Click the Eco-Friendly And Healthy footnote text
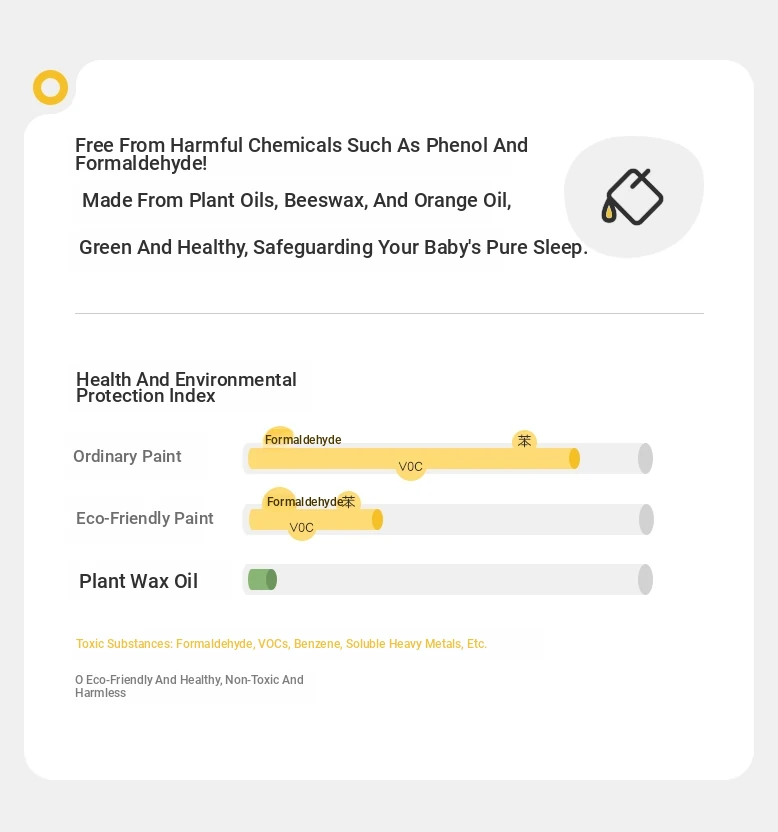The height and width of the screenshot is (832, 778). tap(189, 686)
